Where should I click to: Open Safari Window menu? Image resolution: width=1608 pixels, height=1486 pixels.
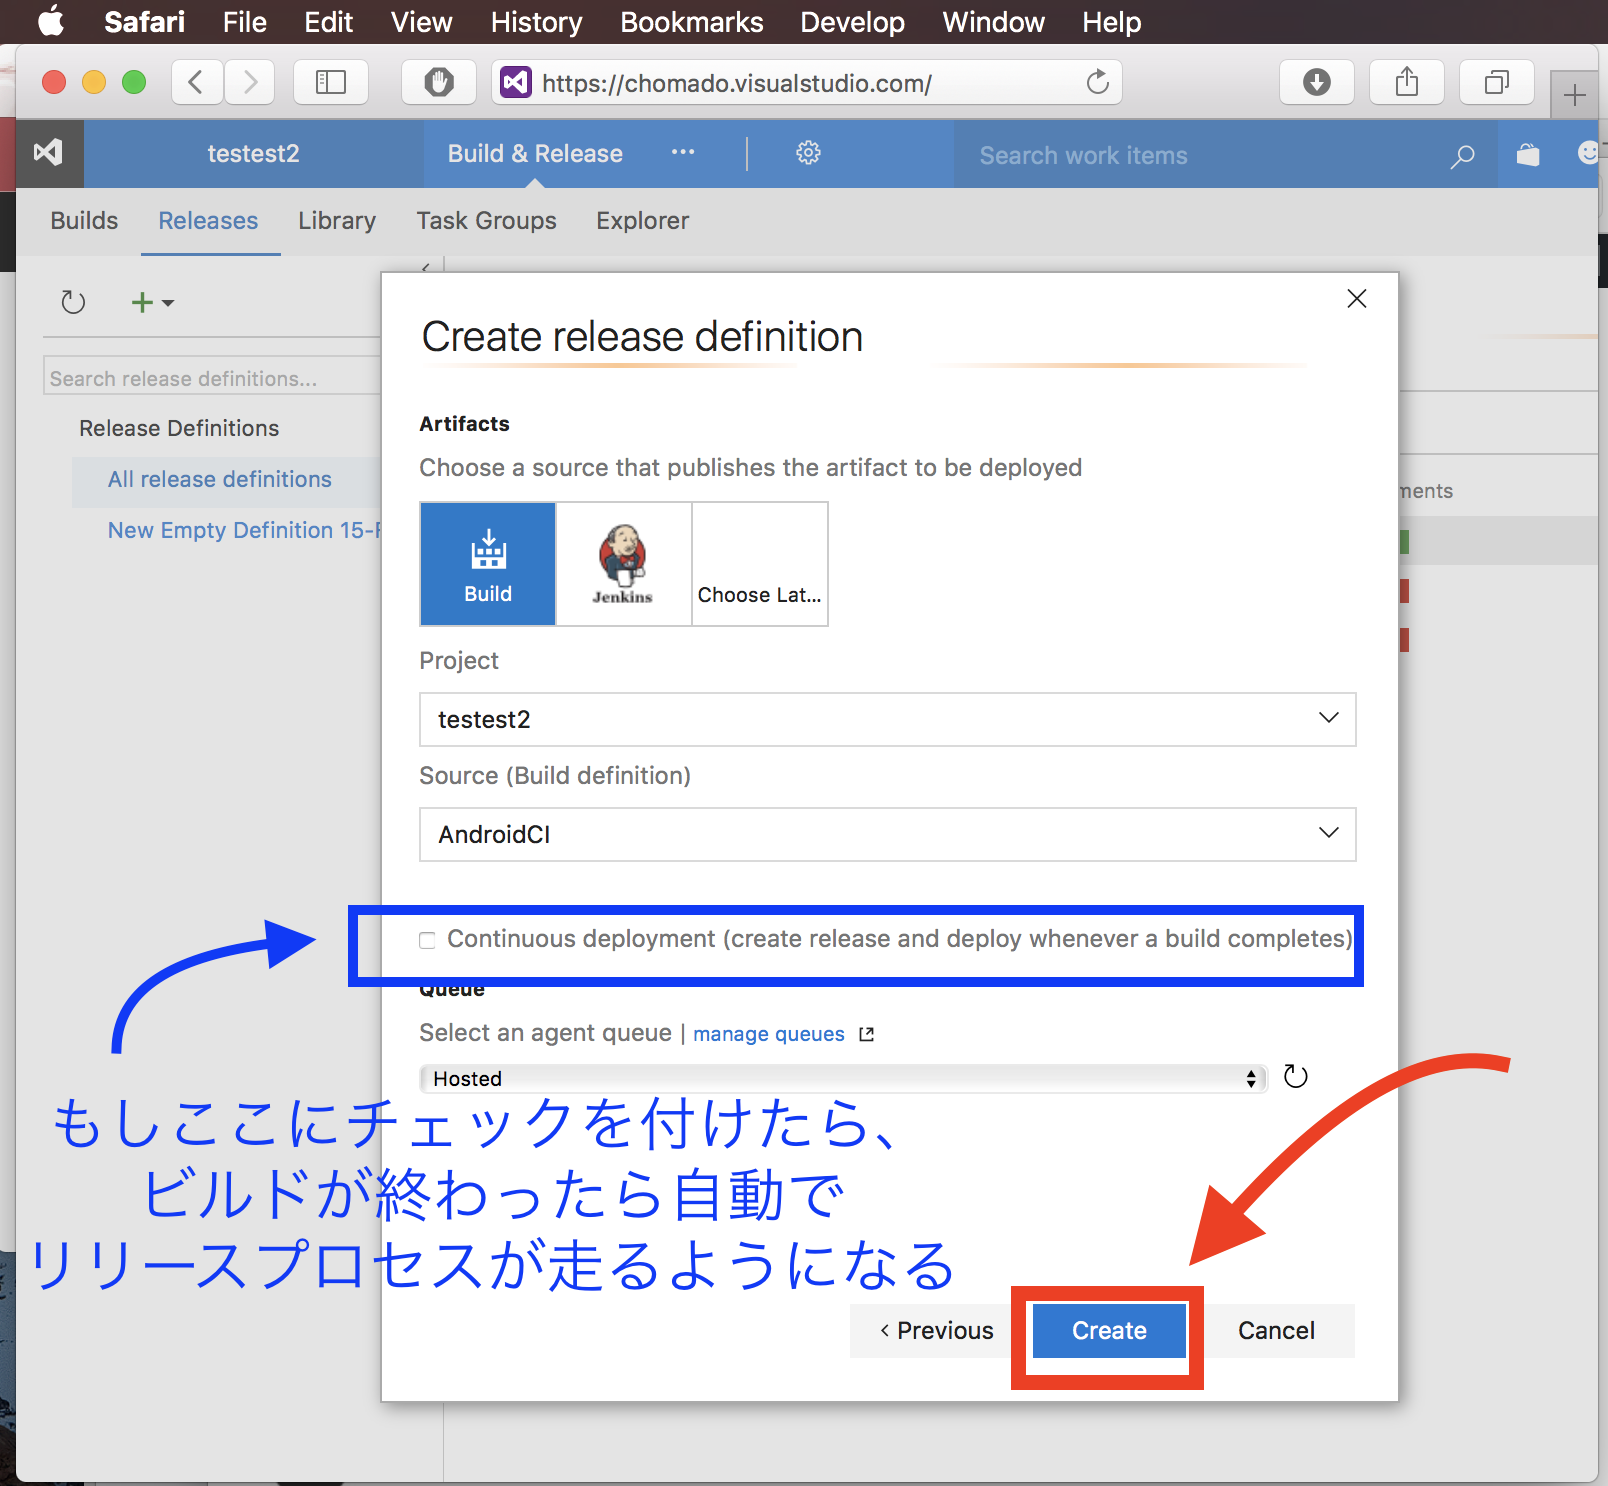click(994, 22)
